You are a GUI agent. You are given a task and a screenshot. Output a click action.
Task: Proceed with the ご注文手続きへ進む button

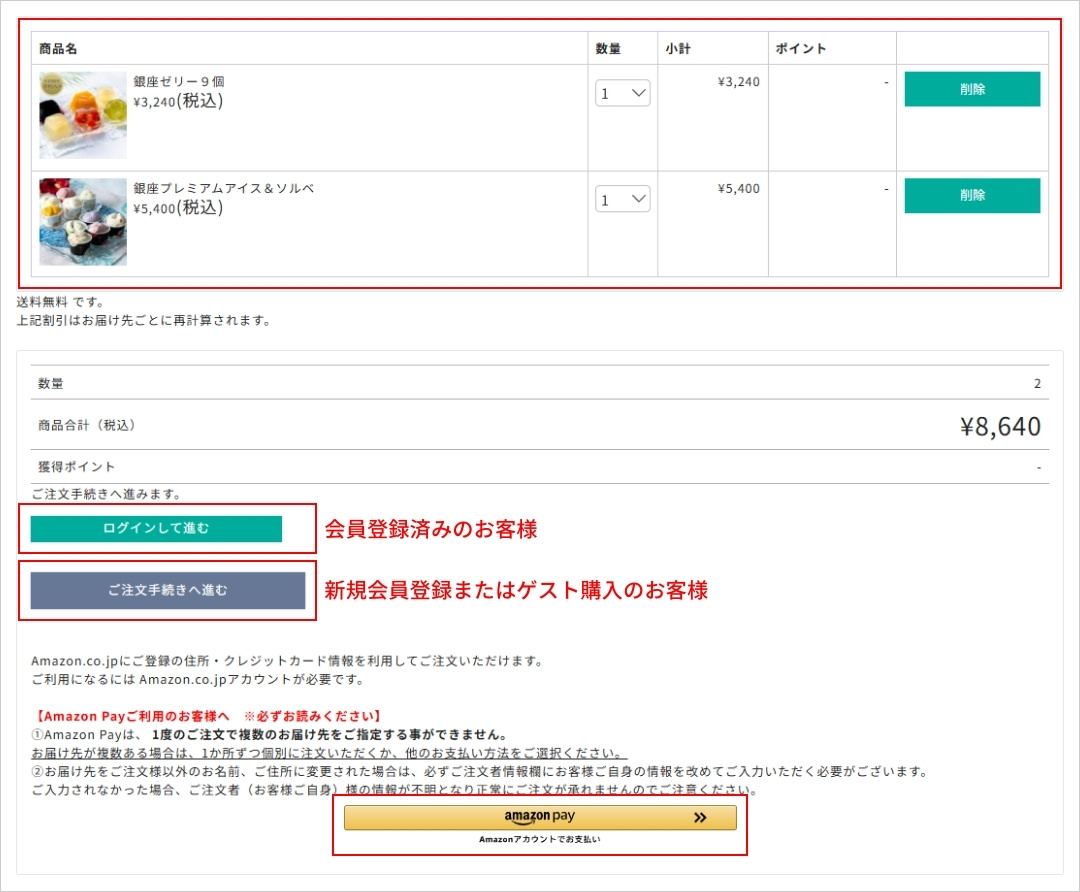click(x=167, y=590)
